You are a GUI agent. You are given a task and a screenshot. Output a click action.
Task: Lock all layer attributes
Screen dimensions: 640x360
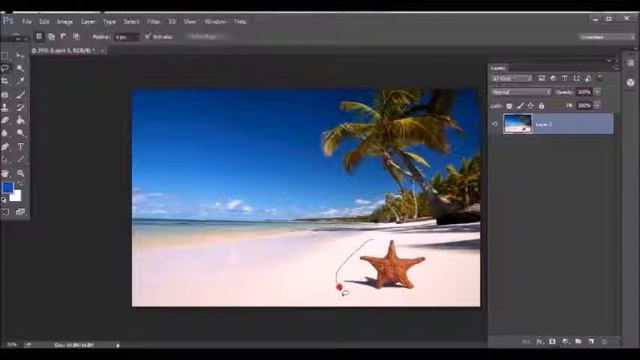point(541,106)
